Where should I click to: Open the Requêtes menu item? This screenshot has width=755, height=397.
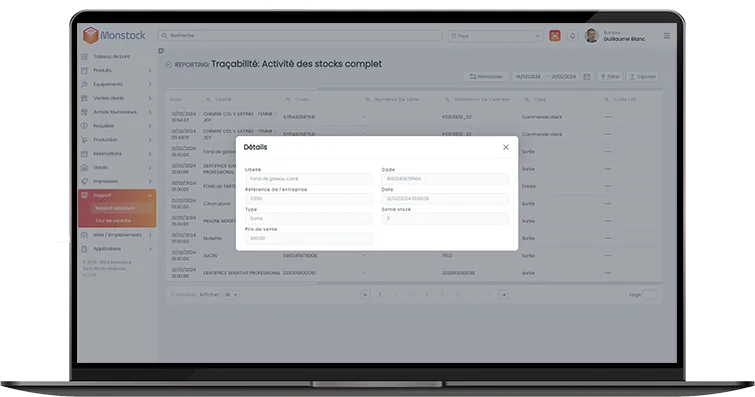[x=104, y=126]
